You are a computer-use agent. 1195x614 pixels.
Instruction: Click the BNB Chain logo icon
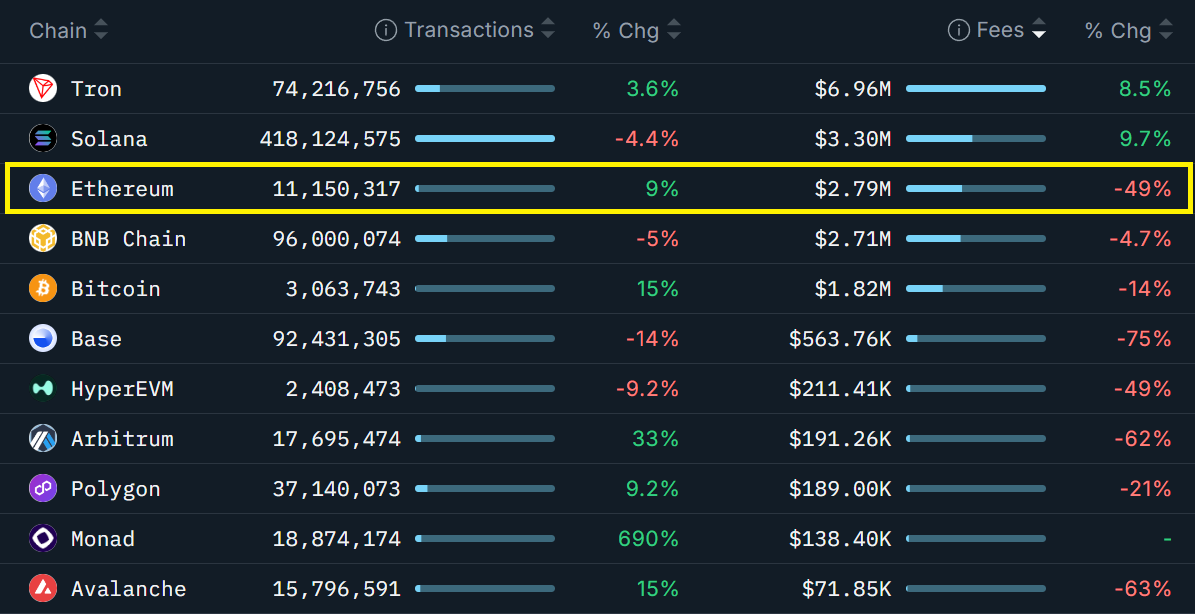(42, 238)
